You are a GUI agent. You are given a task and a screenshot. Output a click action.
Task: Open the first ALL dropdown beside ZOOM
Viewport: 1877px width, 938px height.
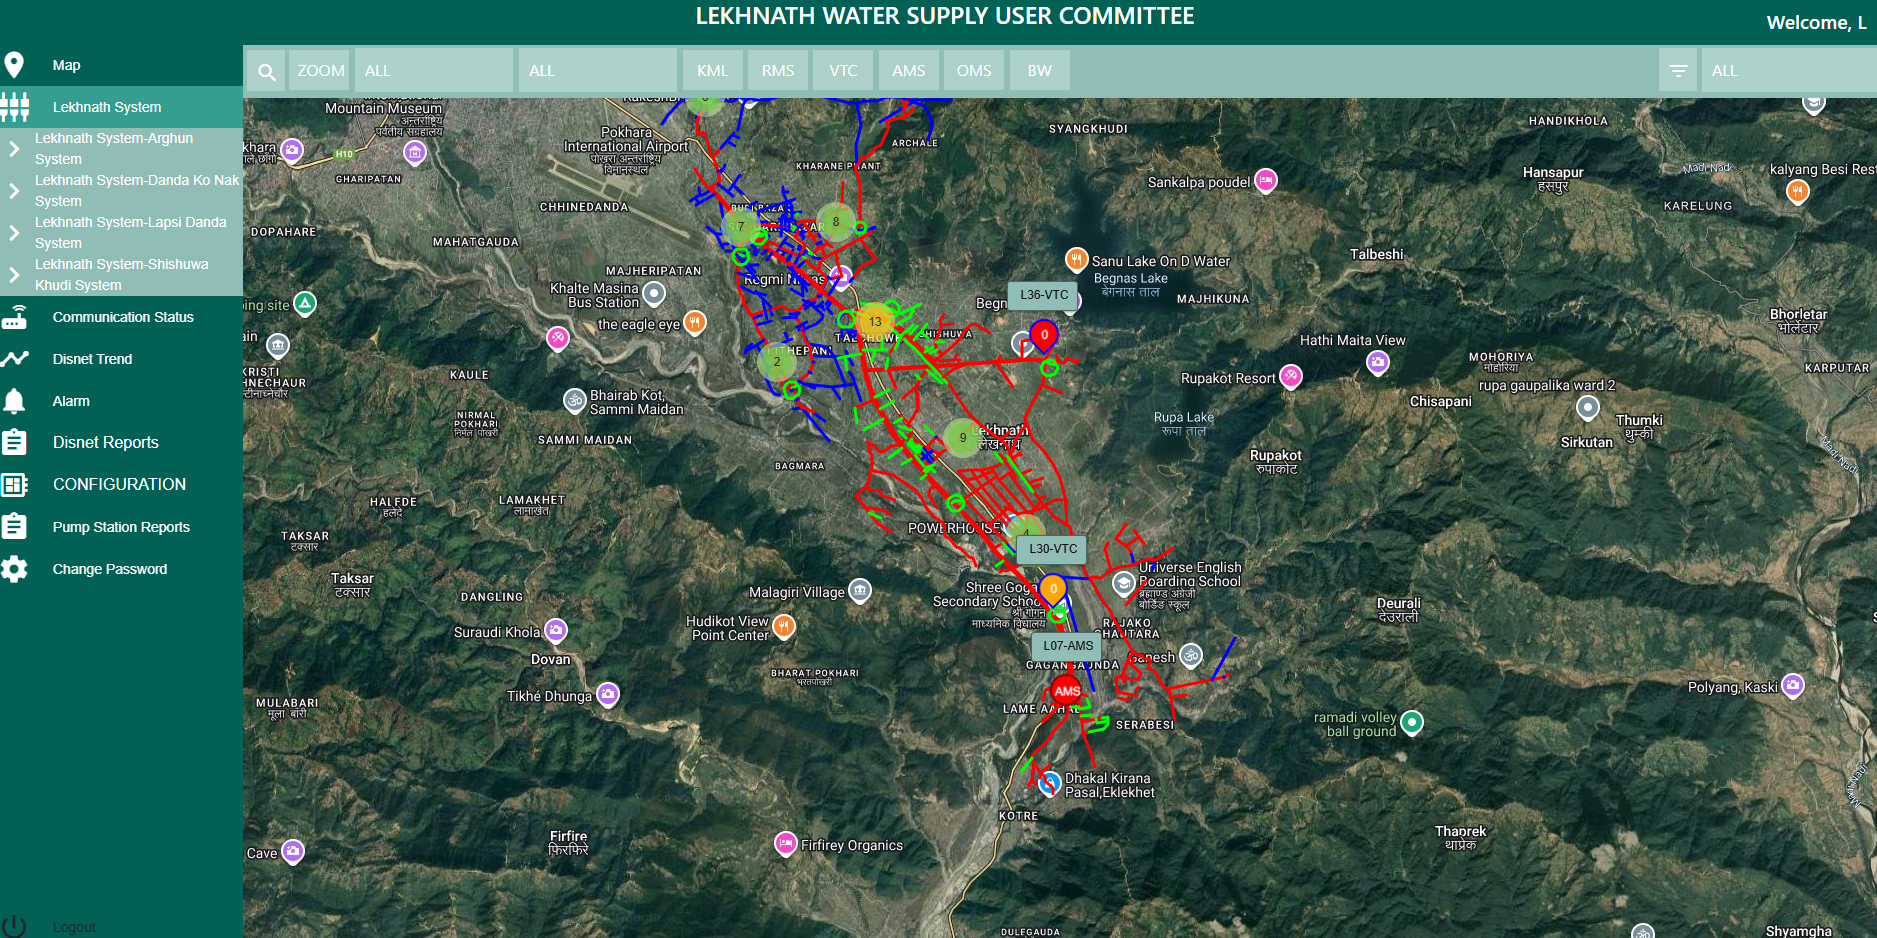[x=433, y=71]
